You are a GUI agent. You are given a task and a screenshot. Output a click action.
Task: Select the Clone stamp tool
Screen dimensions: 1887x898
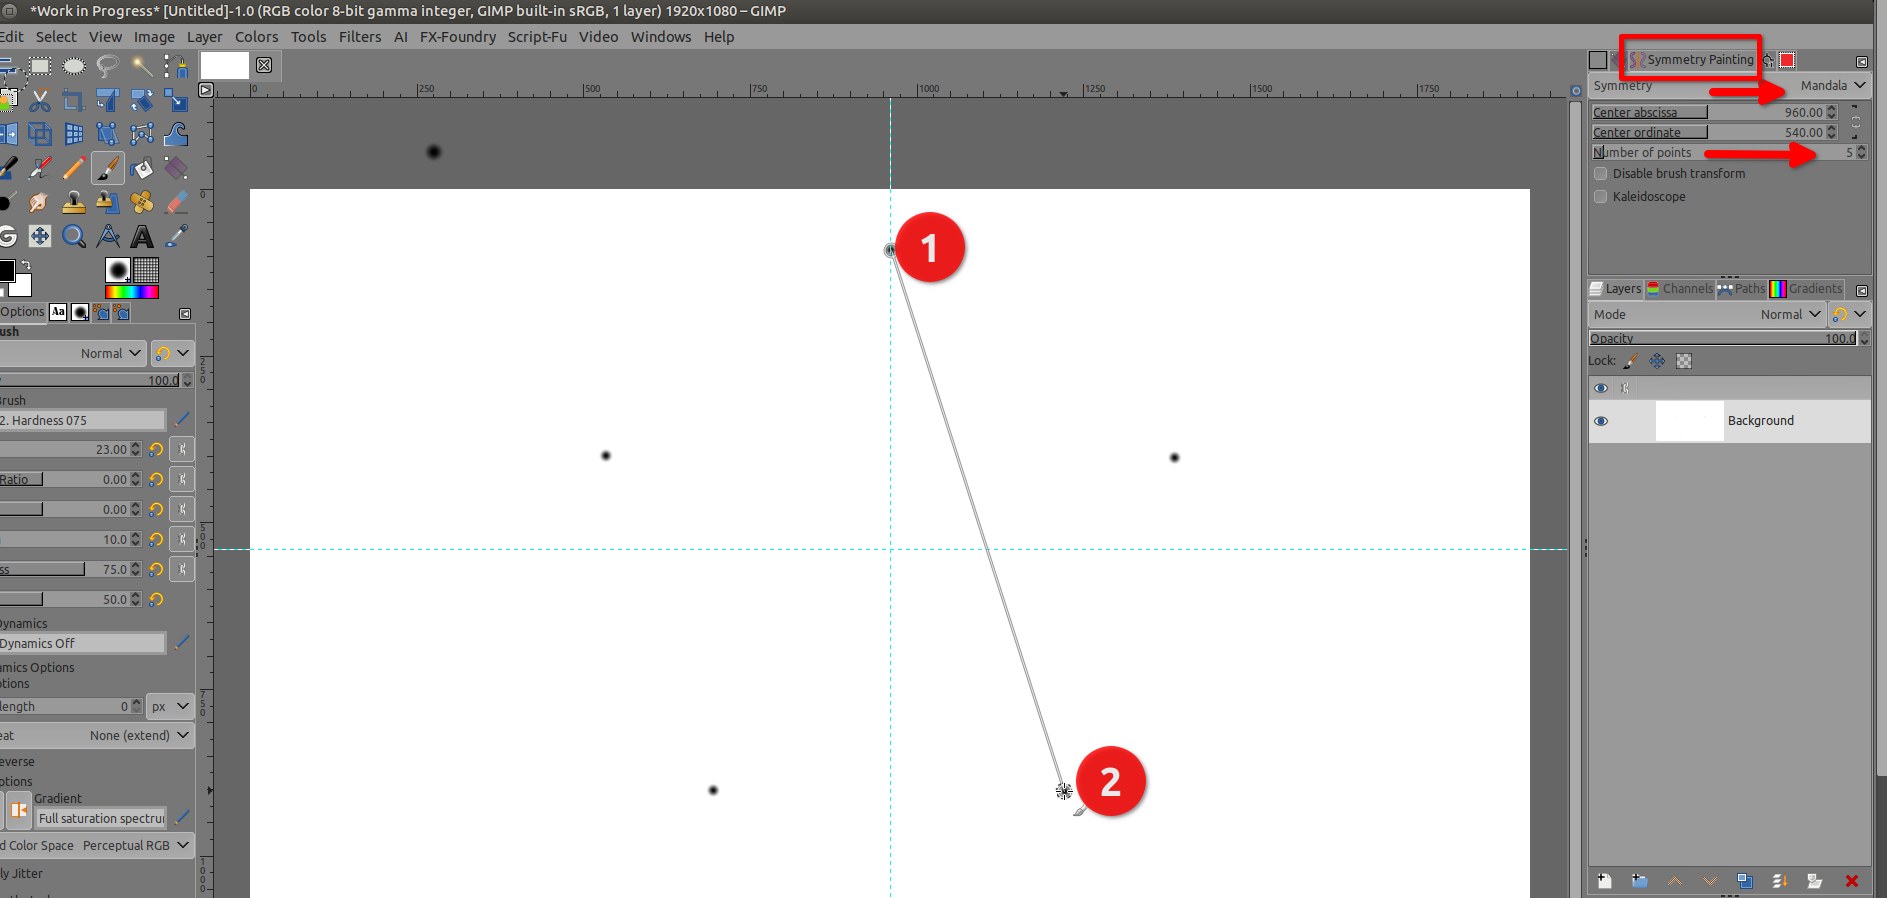(74, 202)
